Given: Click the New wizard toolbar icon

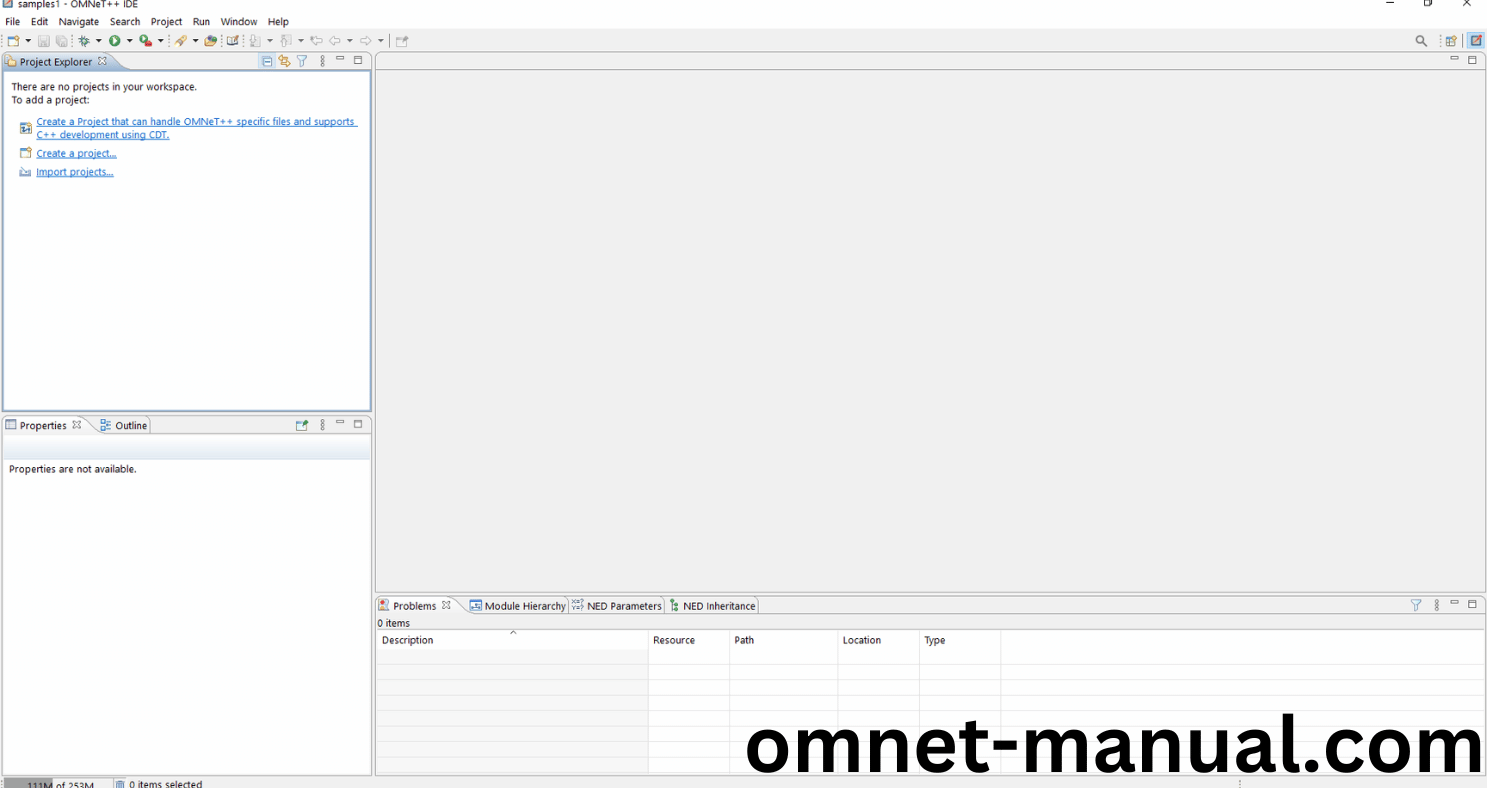Looking at the screenshot, I should coord(13,41).
